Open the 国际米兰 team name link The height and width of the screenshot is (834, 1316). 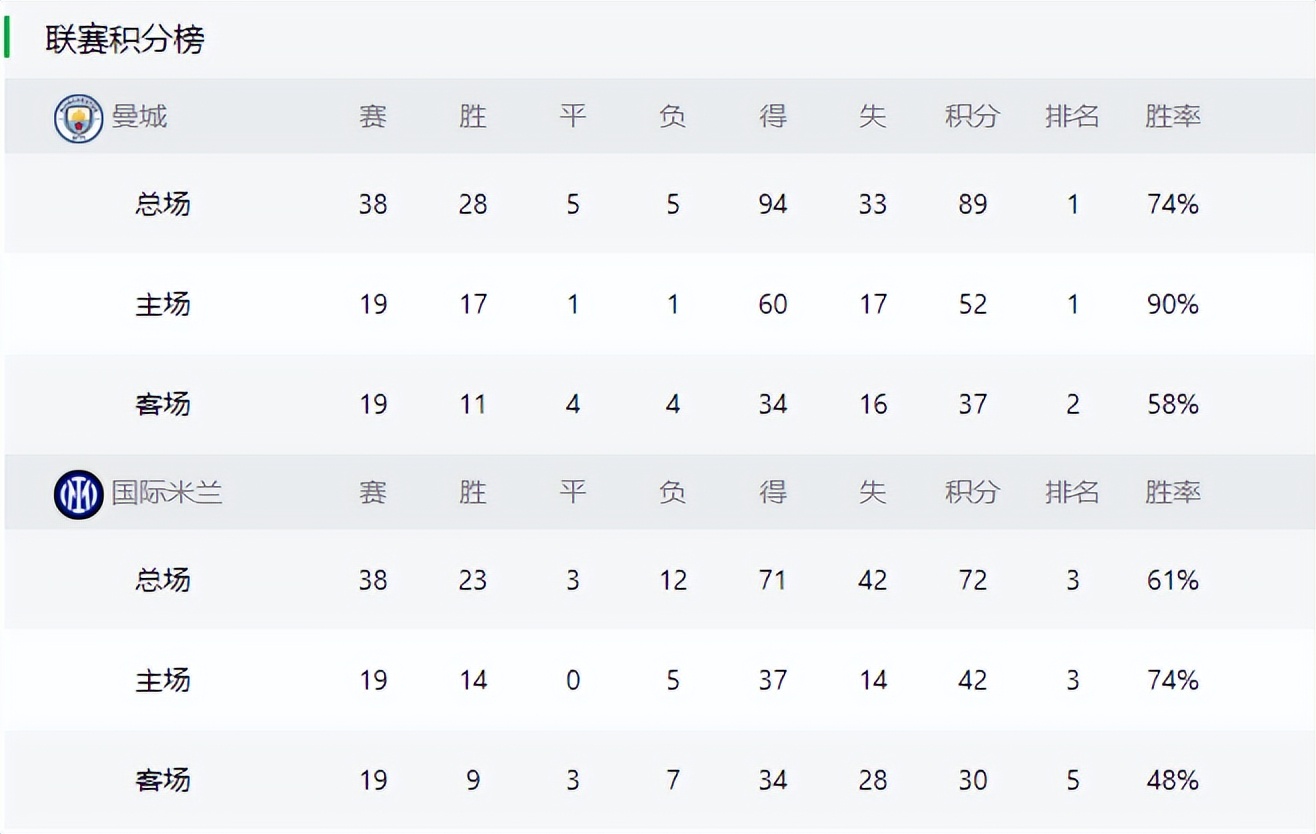(x=166, y=493)
